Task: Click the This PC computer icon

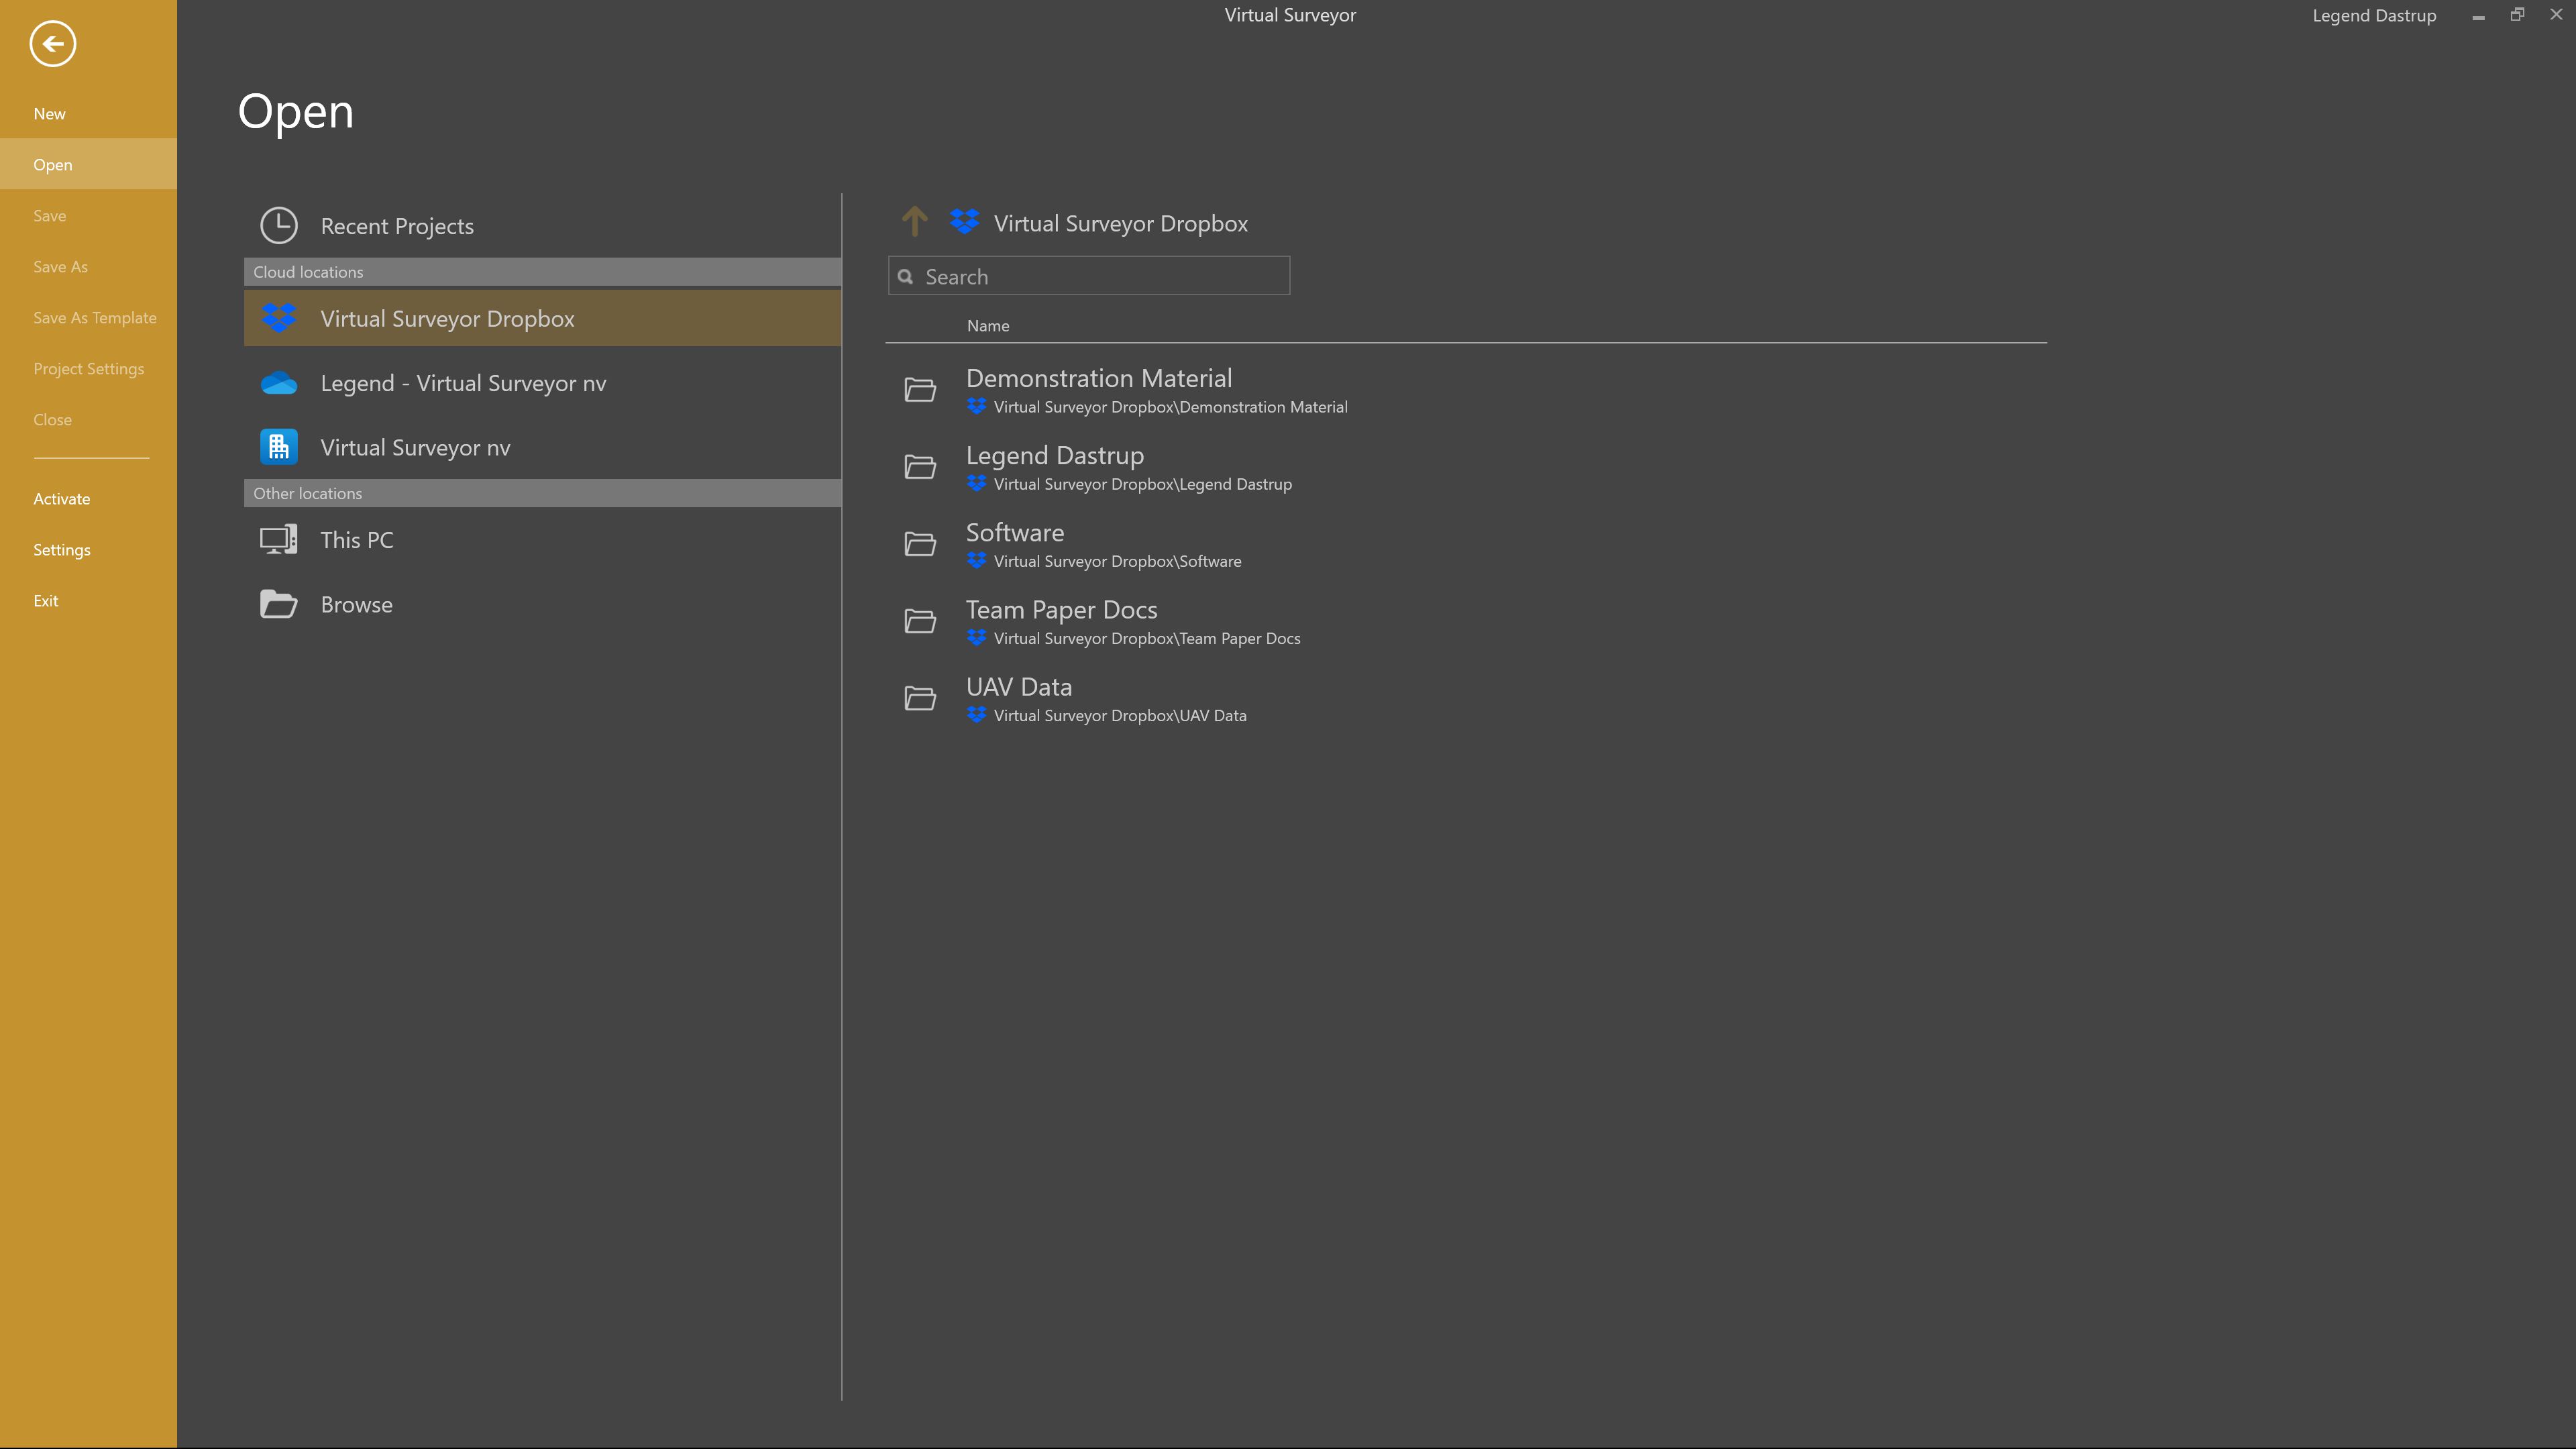Action: coord(278,540)
